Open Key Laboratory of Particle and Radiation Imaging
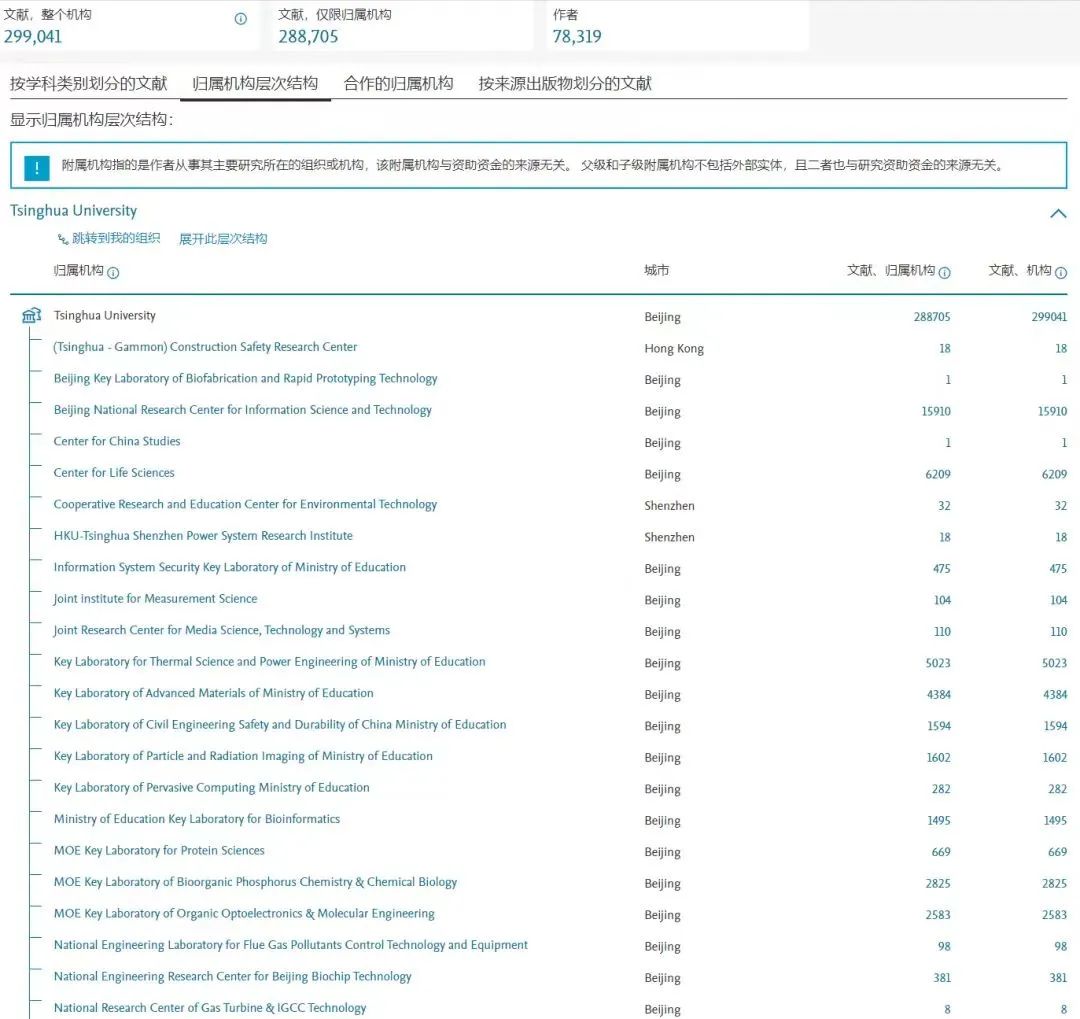1080x1019 pixels. point(243,756)
